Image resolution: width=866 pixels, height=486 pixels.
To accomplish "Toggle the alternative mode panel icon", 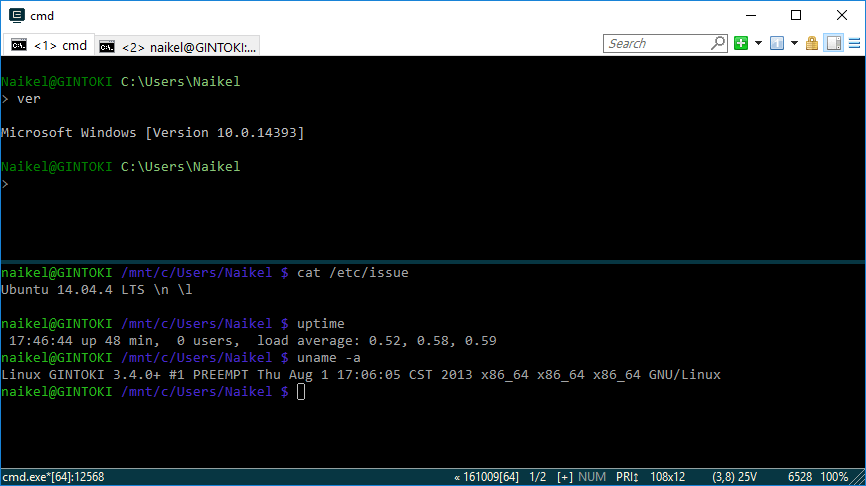I will (x=832, y=44).
